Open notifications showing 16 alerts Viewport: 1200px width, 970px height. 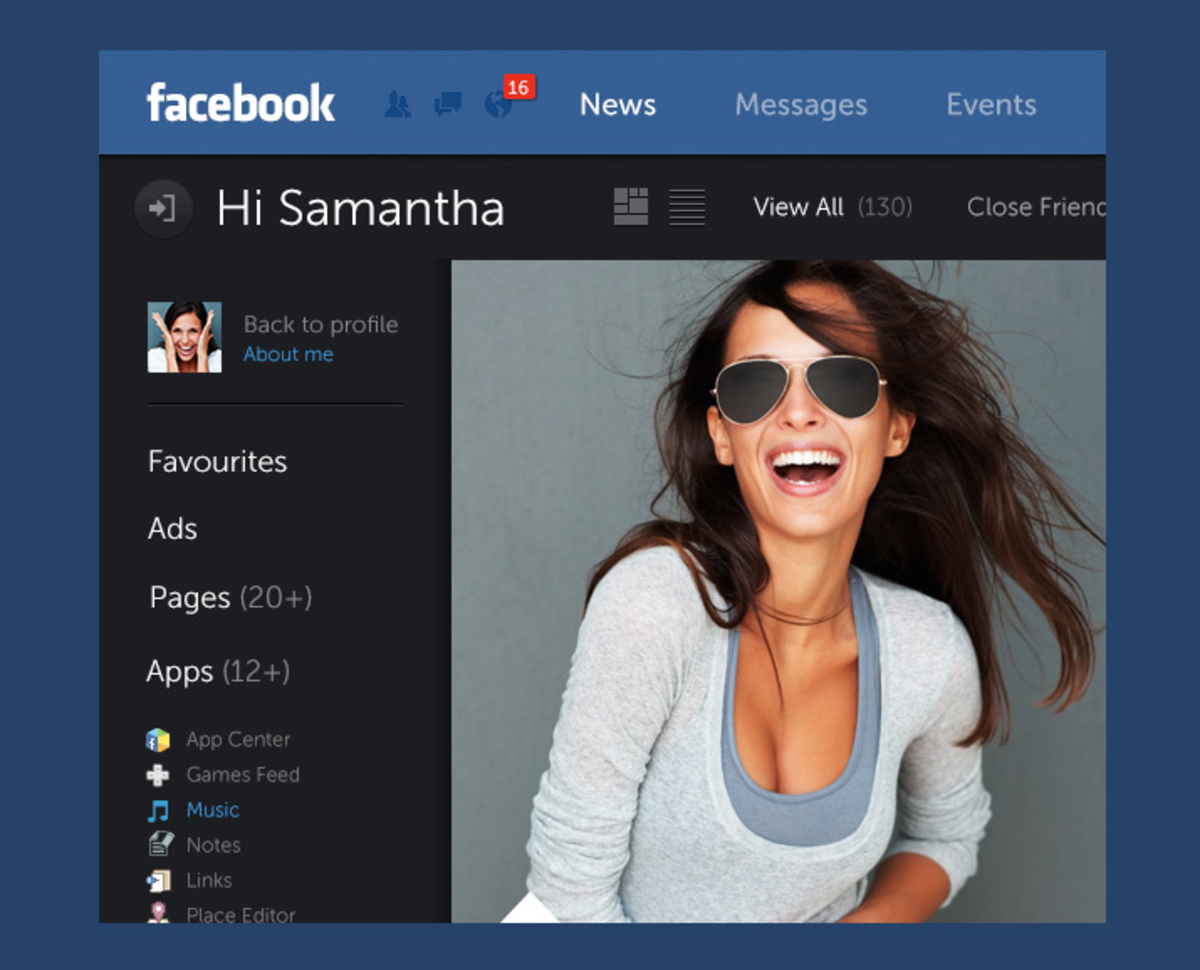coord(500,103)
